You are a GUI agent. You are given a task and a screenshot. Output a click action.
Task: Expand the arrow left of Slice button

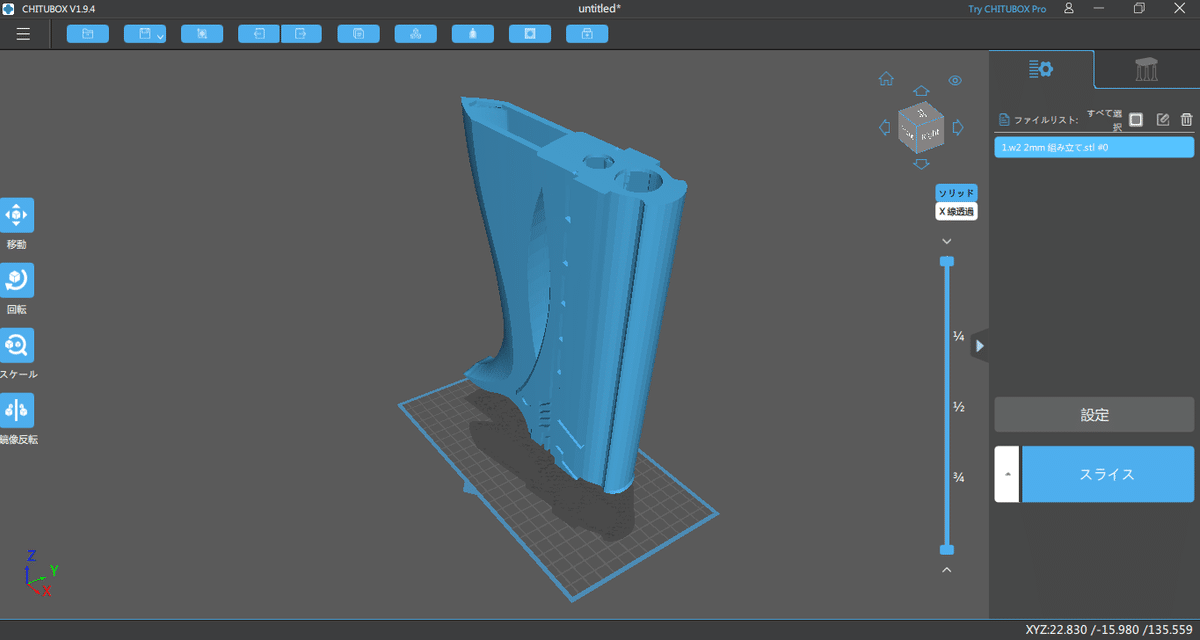tap(1007, 474)
